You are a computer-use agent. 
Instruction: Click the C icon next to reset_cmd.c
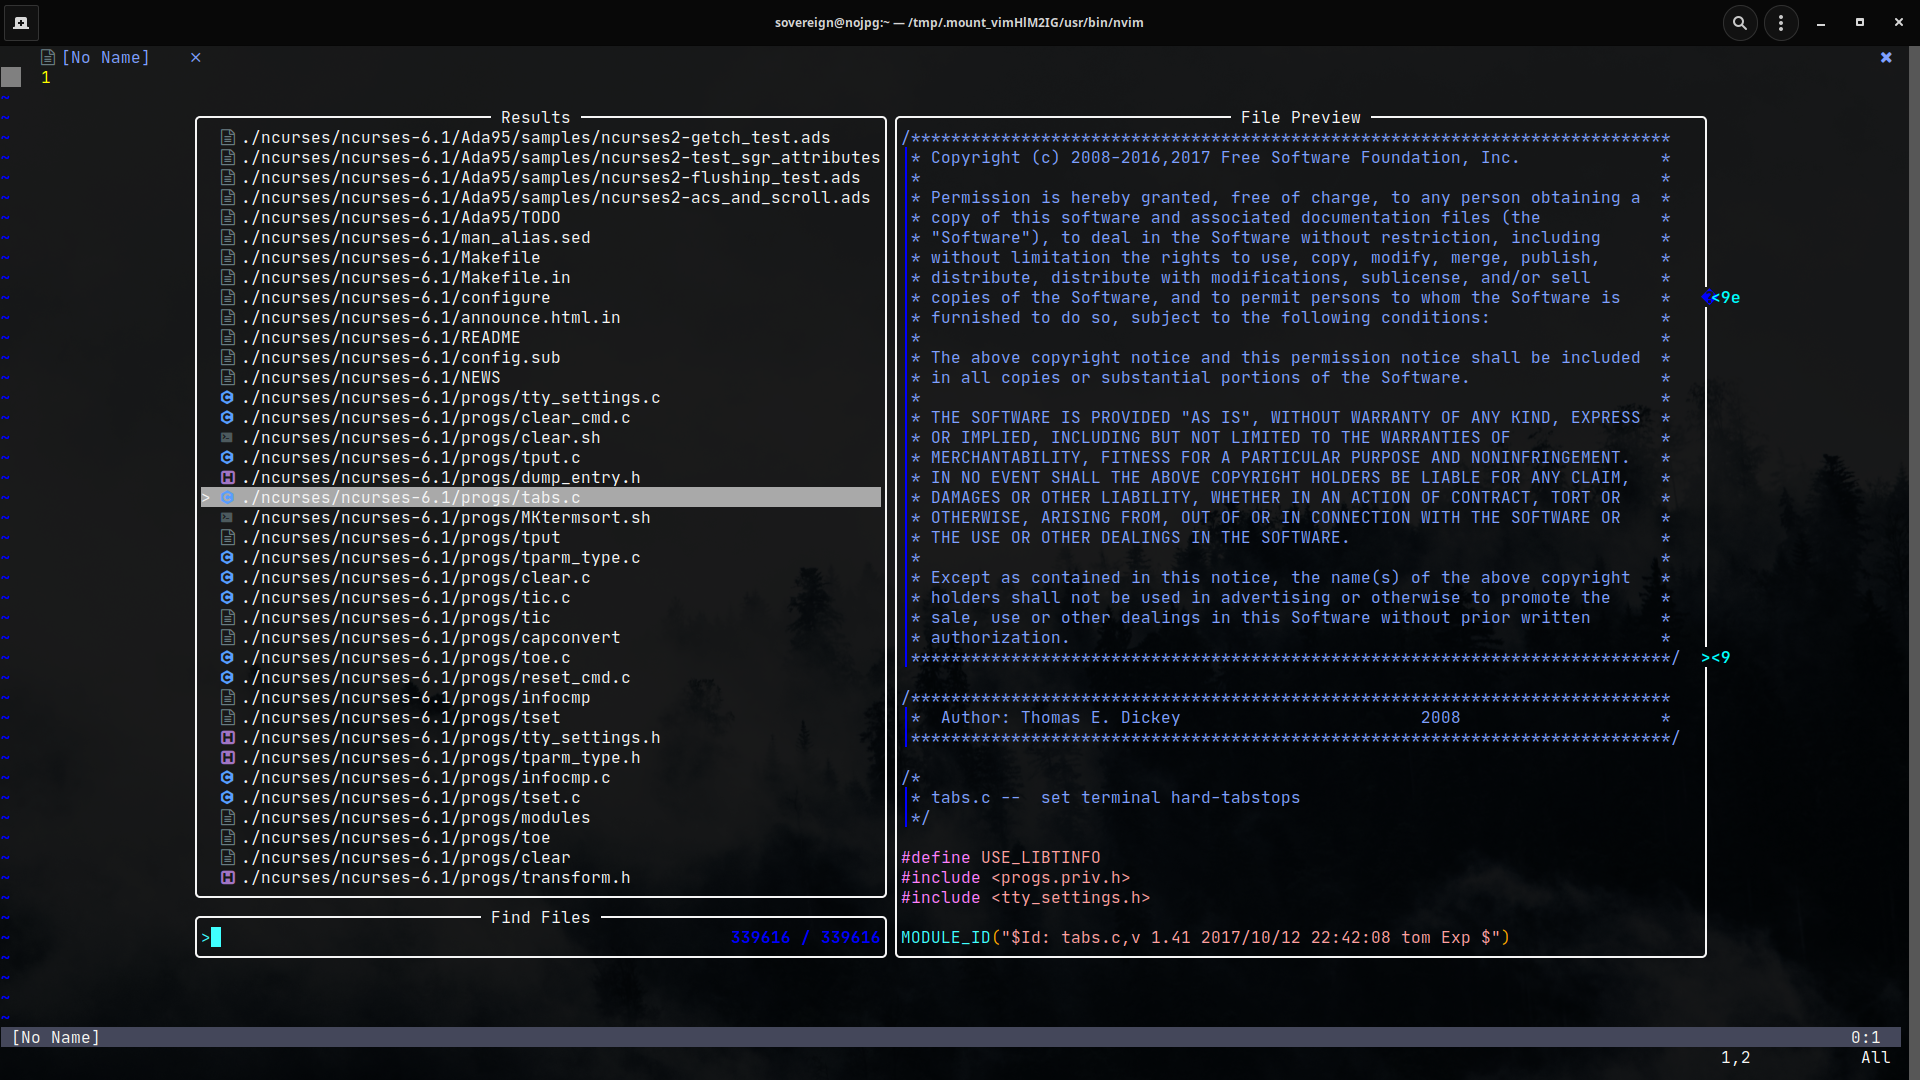pyautogui.click(x=227, y=677)
